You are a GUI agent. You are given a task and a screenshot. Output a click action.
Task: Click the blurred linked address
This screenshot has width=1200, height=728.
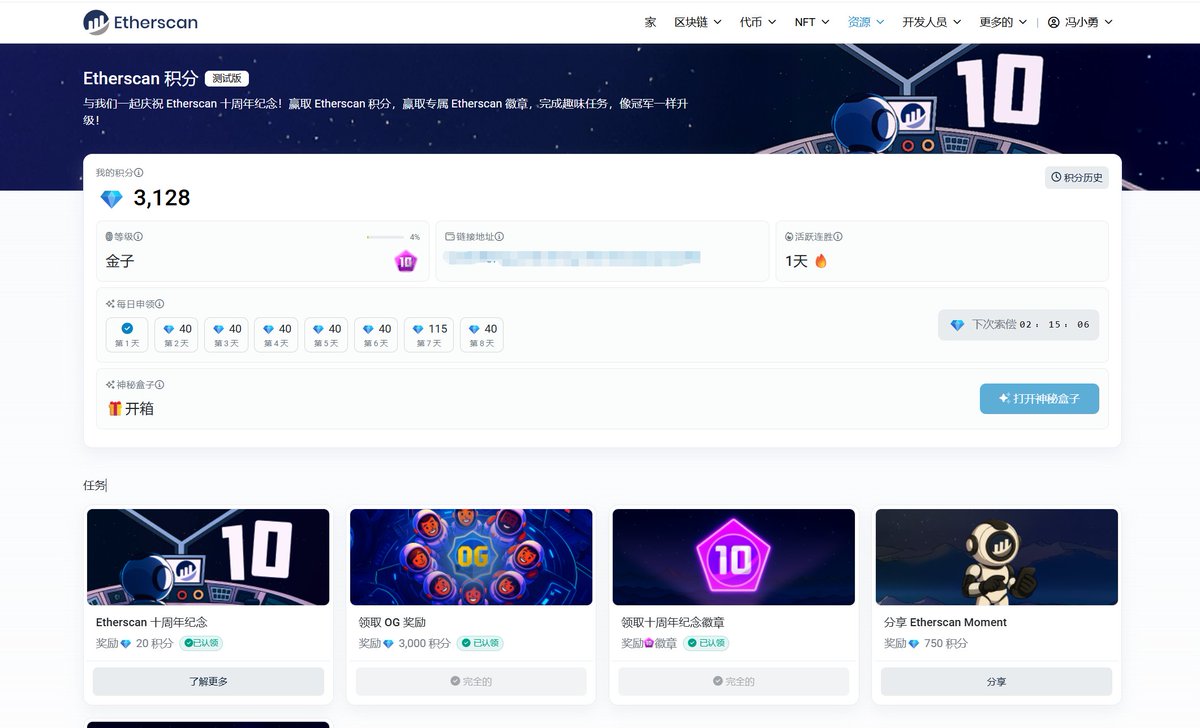pos(573,258)
